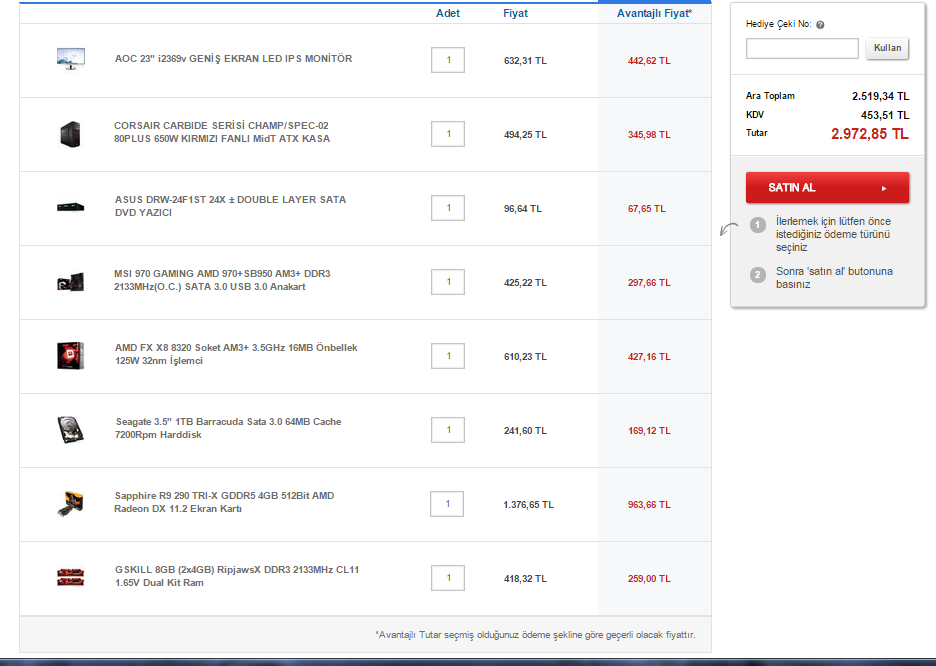Click the 1.376,65 TL price
The image size is (936, 666).
pos(528,505)
